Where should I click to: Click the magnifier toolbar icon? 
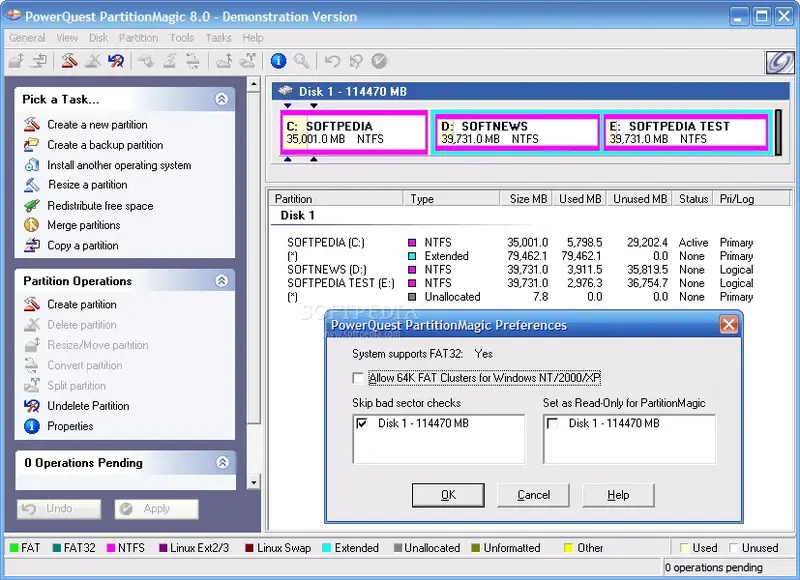302,61
